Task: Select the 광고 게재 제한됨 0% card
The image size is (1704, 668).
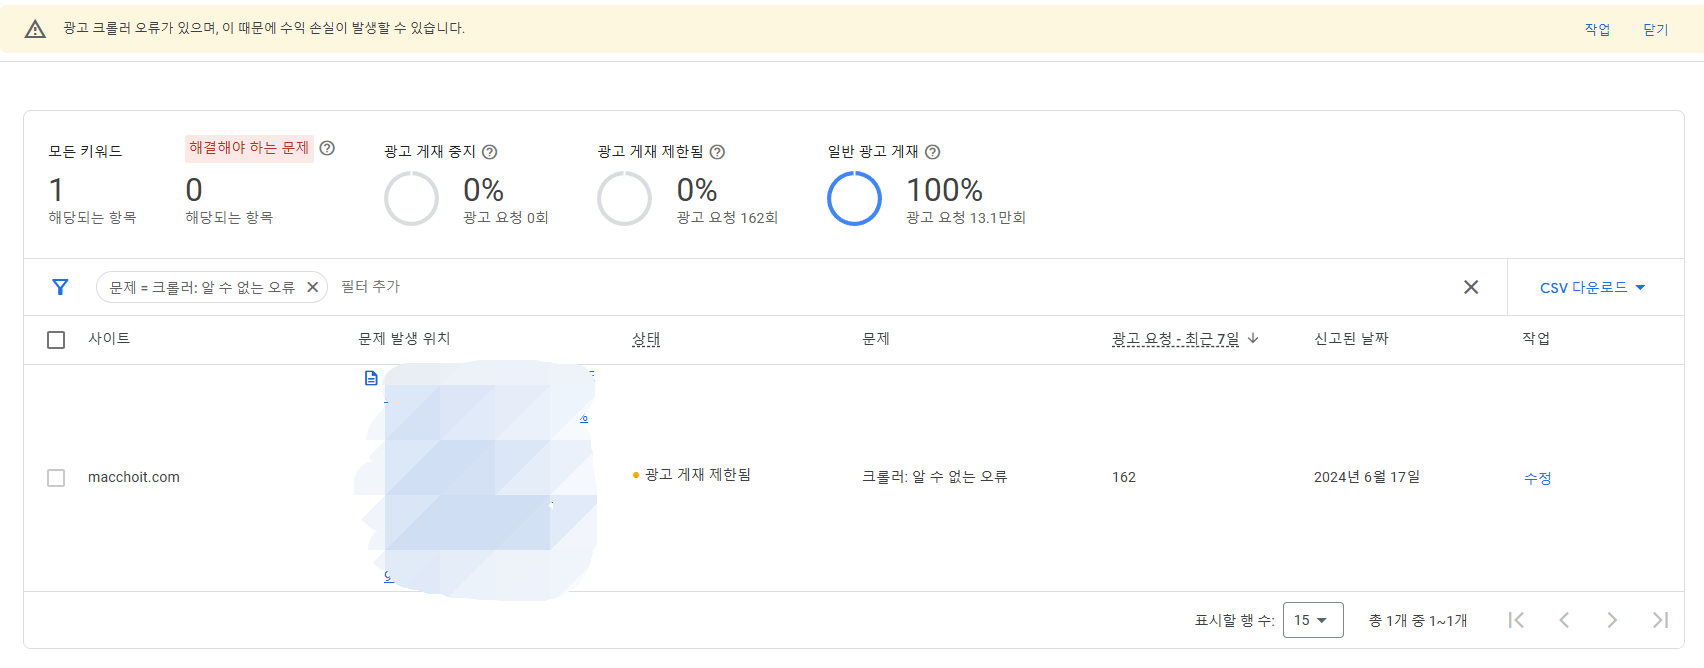Action: (x=689, y=186)
